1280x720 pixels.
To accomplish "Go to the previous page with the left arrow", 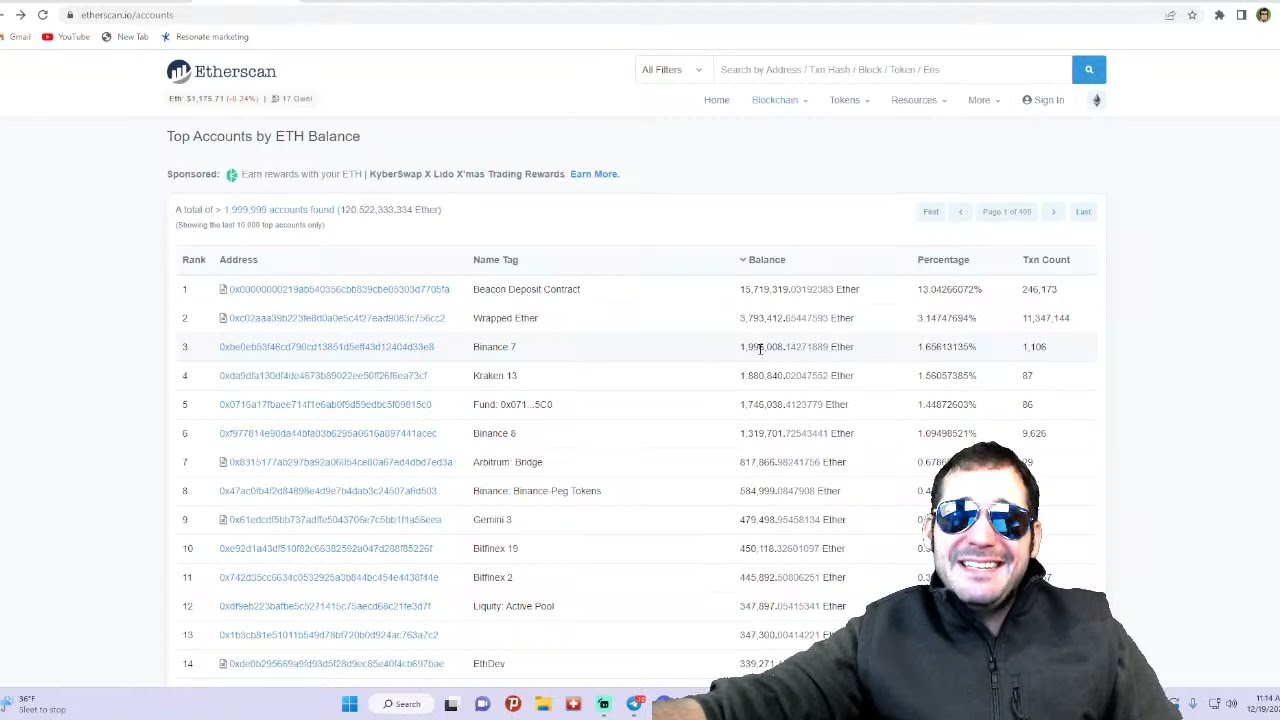I will tap(960, 212).
